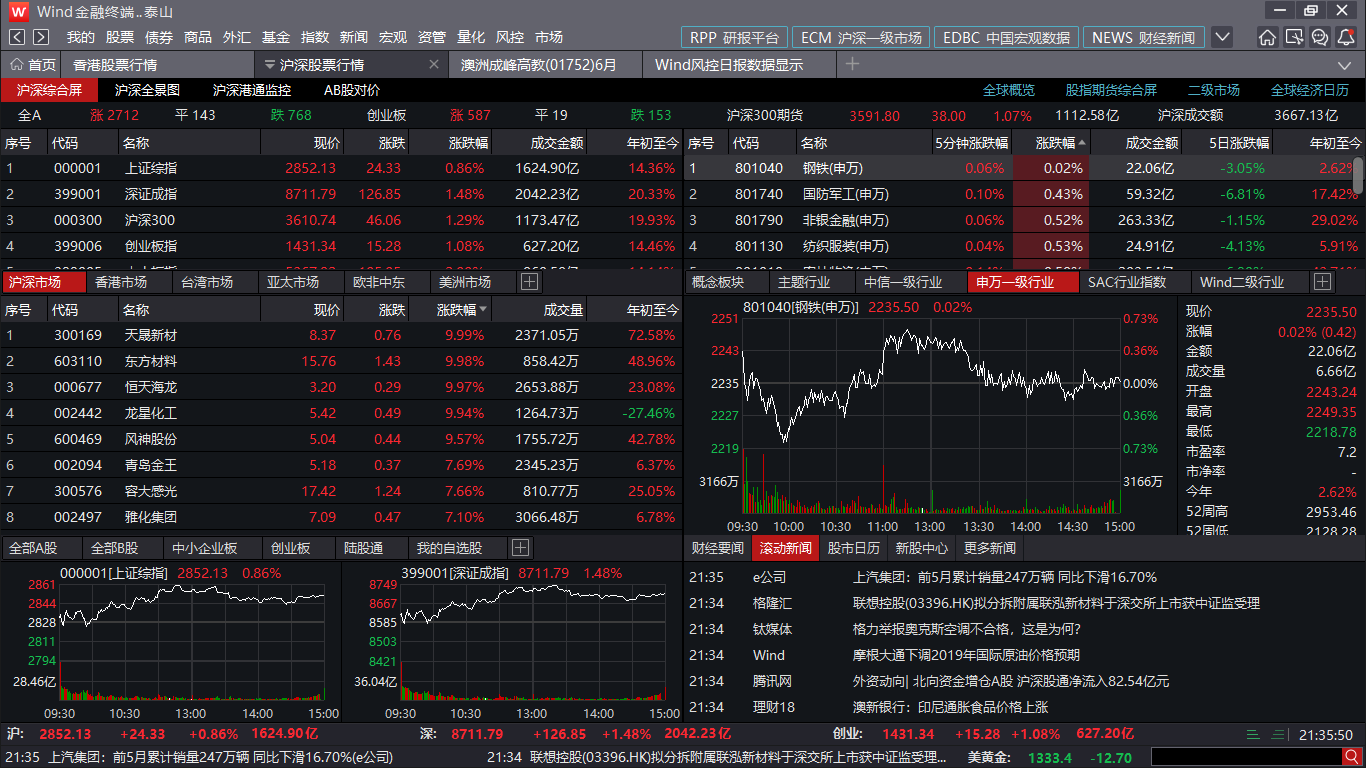
Task: Switch to 股市日历 news tab
Action: (x=854, y=548)
